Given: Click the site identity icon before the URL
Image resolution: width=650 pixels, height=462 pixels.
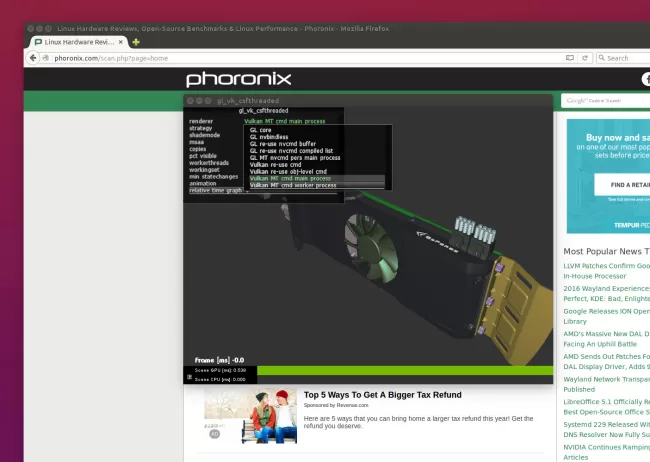Looking at the screenshot, I should (x=46, y=58).
